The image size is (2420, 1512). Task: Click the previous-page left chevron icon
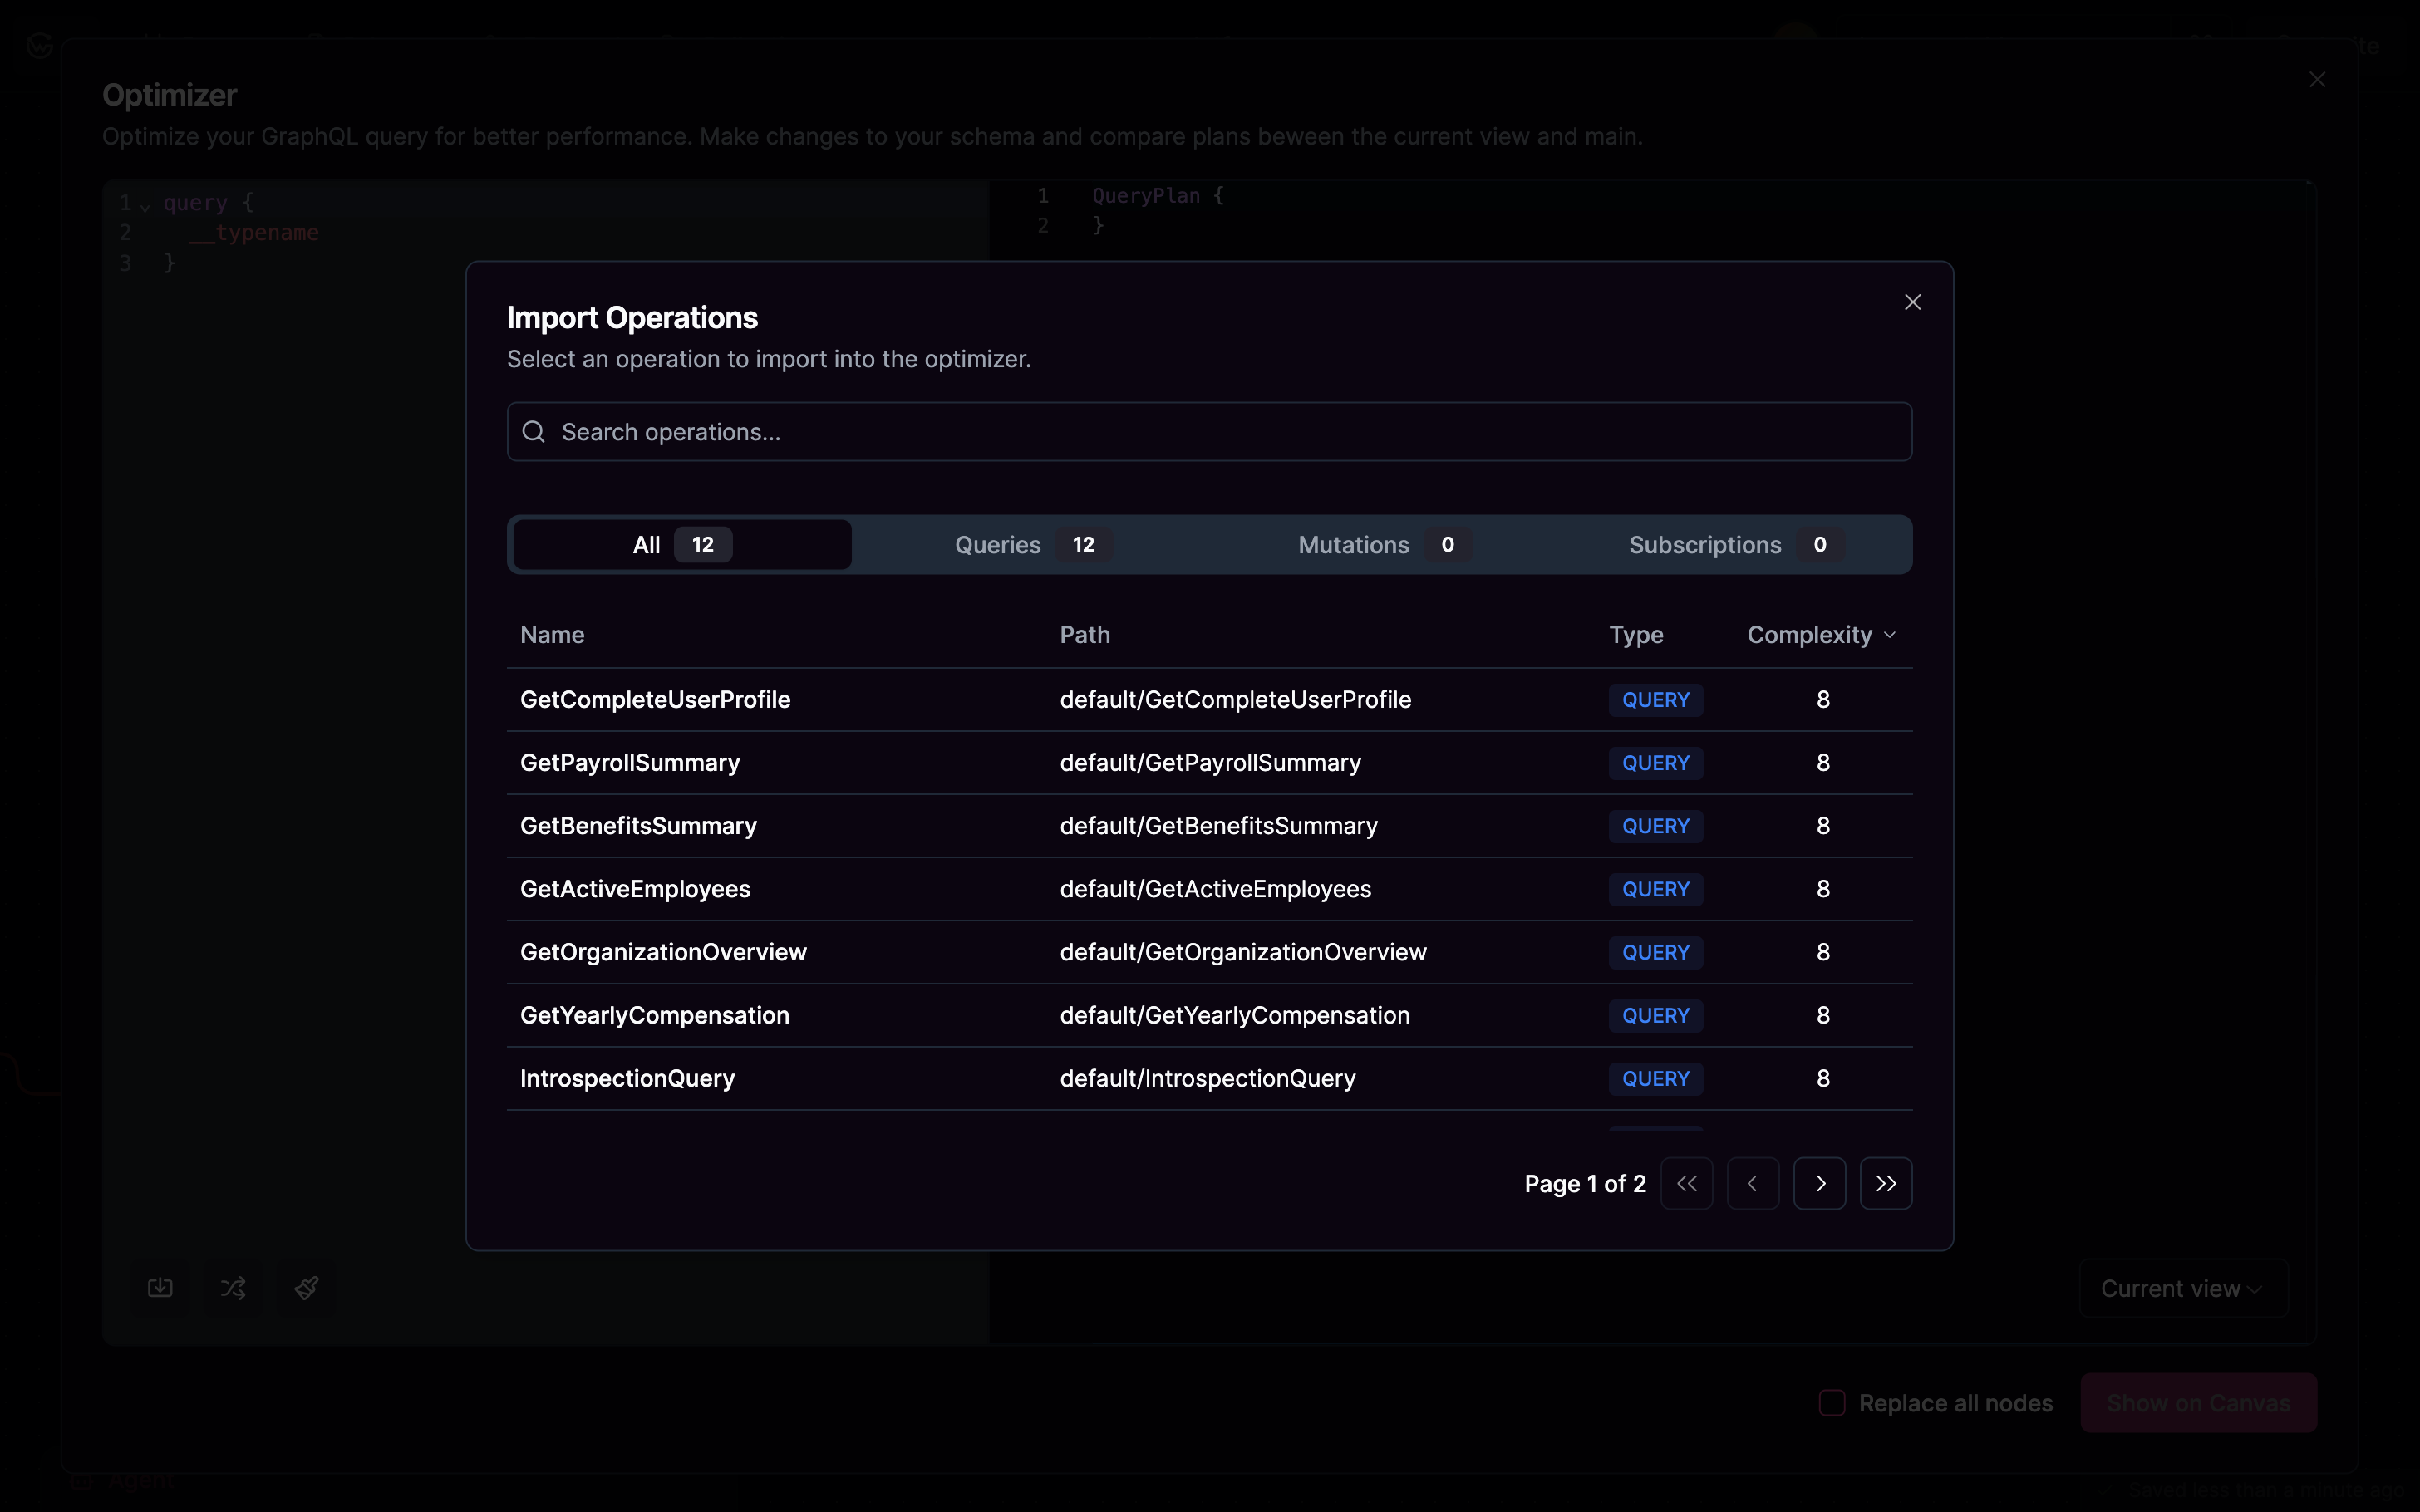click(x=1753, y=1183)
